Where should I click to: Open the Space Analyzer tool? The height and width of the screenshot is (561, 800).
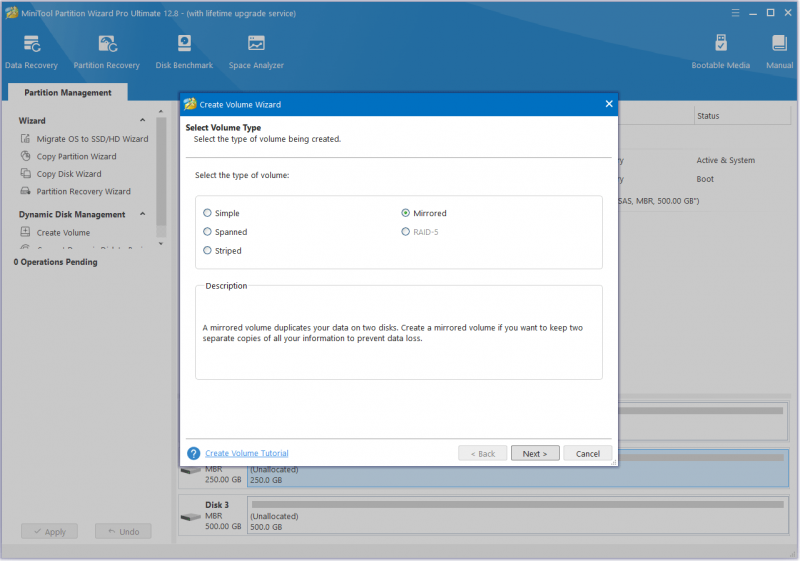(256, 52)
